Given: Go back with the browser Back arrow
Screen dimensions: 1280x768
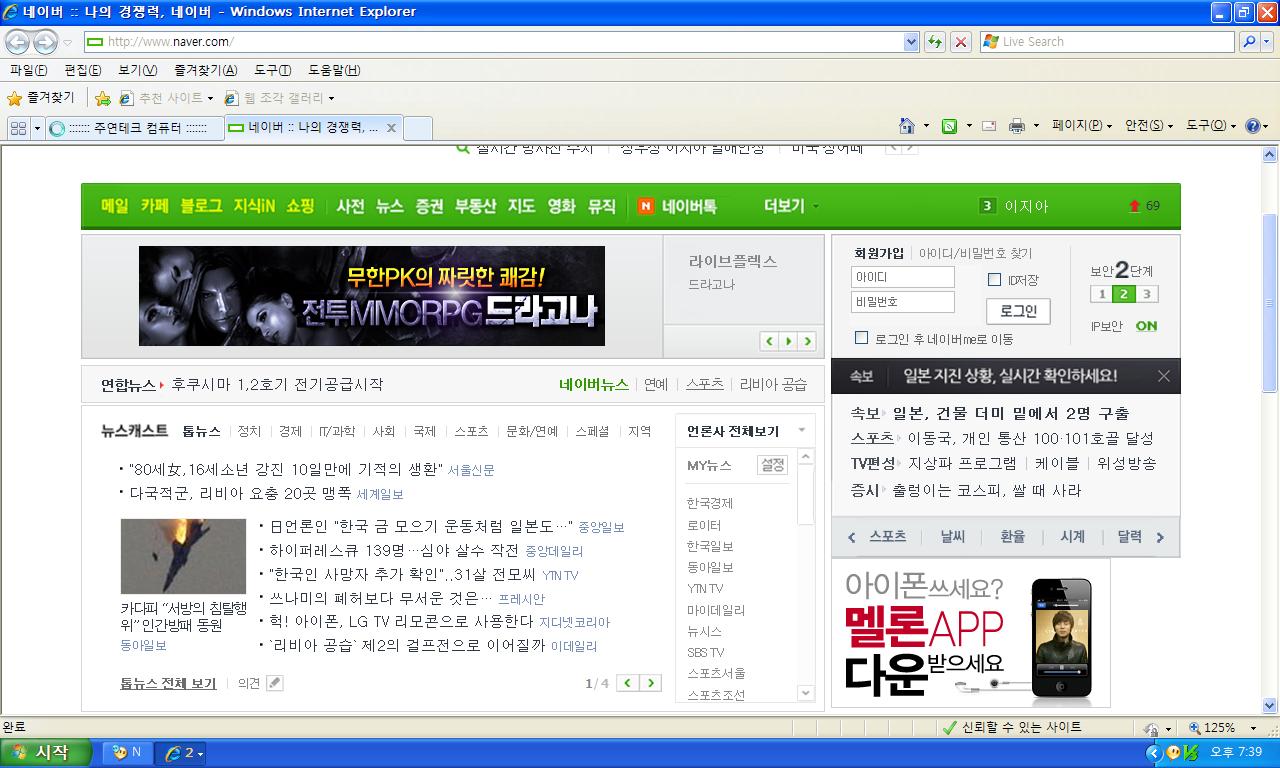Looking at the screenshot, I should [18, 42].
